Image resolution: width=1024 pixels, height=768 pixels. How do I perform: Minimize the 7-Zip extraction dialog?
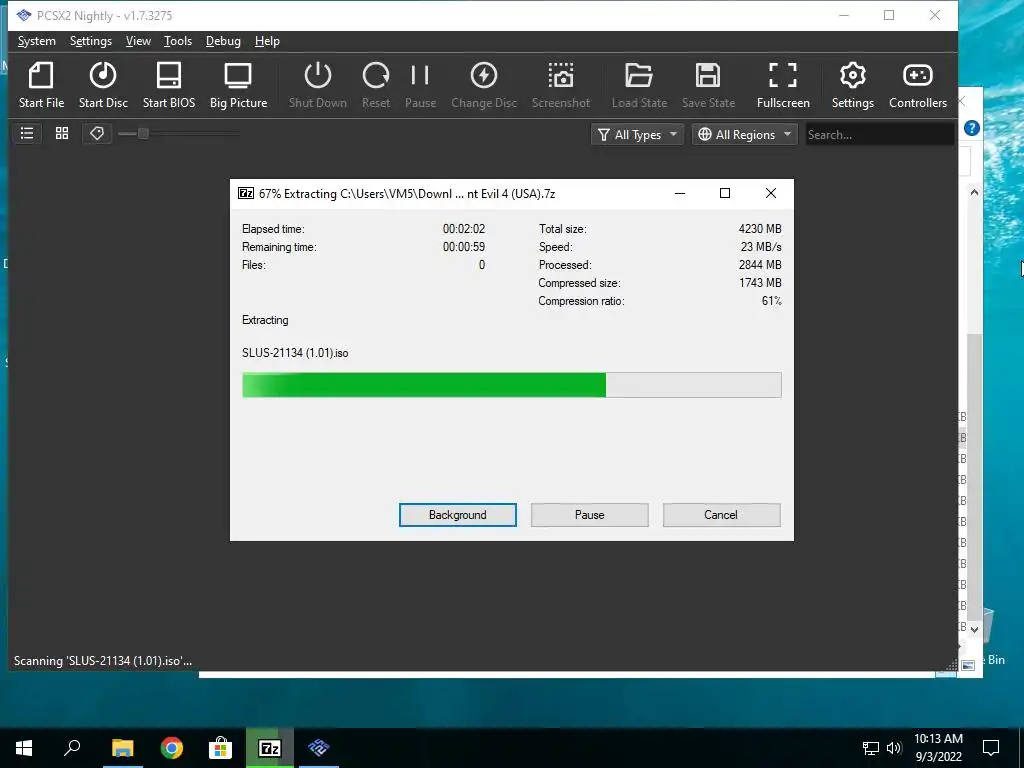pyautogui.click(x=680, y=193)
